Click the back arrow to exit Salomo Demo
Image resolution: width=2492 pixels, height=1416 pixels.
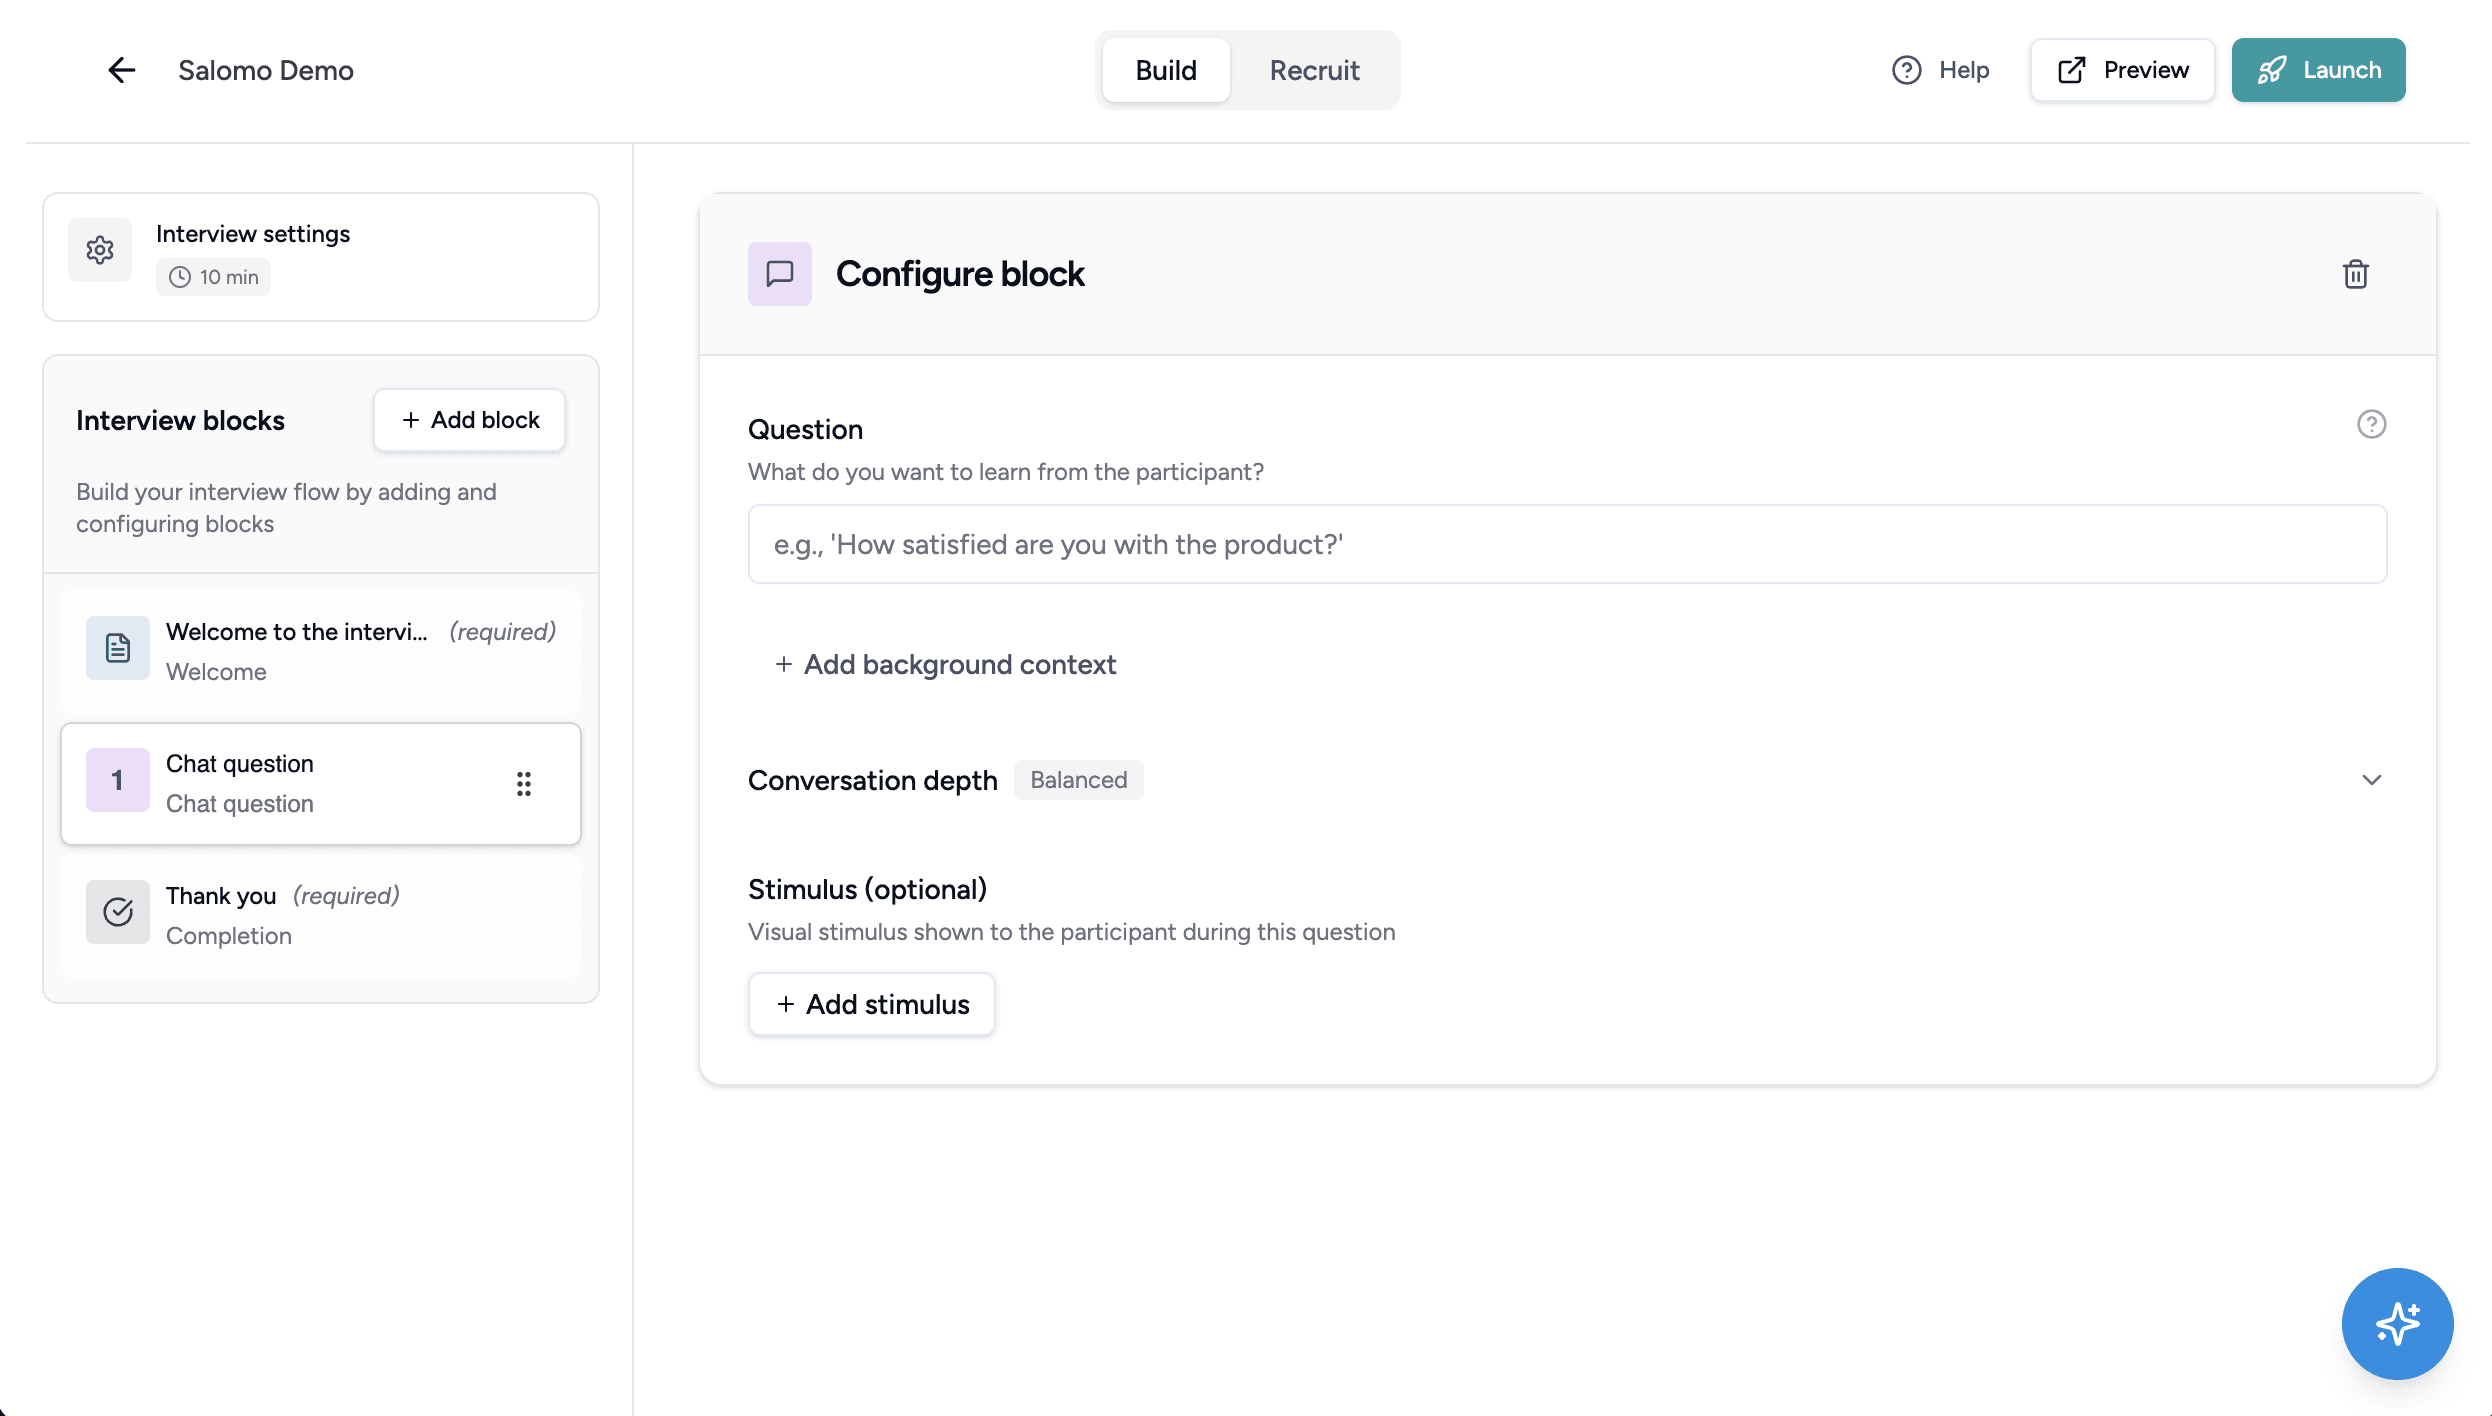tap(121, 70)
